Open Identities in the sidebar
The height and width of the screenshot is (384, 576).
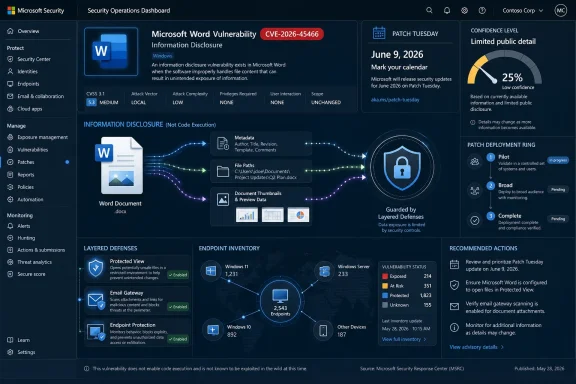pos(22,71)
